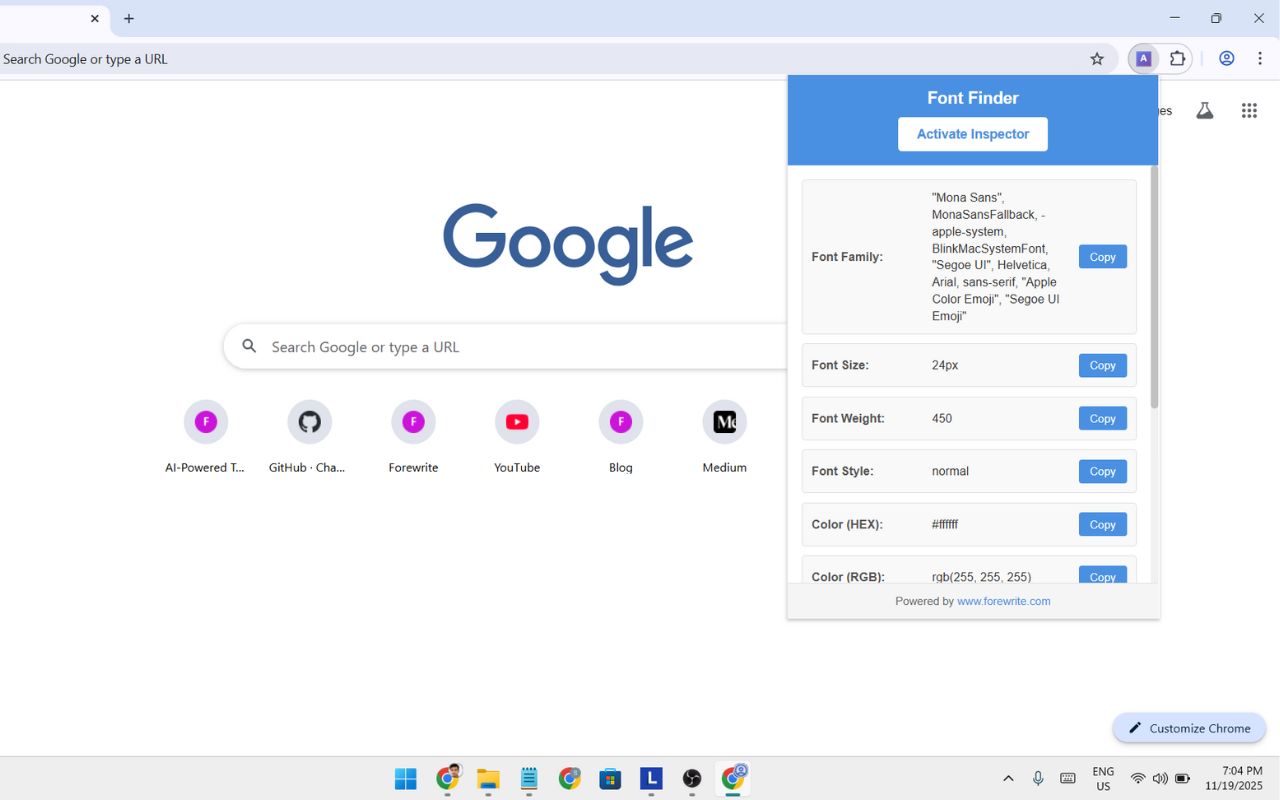The height and width of the screenshot is (800, 1280).
Task: Click the Google logo
Action: click(x=568, y=244)
